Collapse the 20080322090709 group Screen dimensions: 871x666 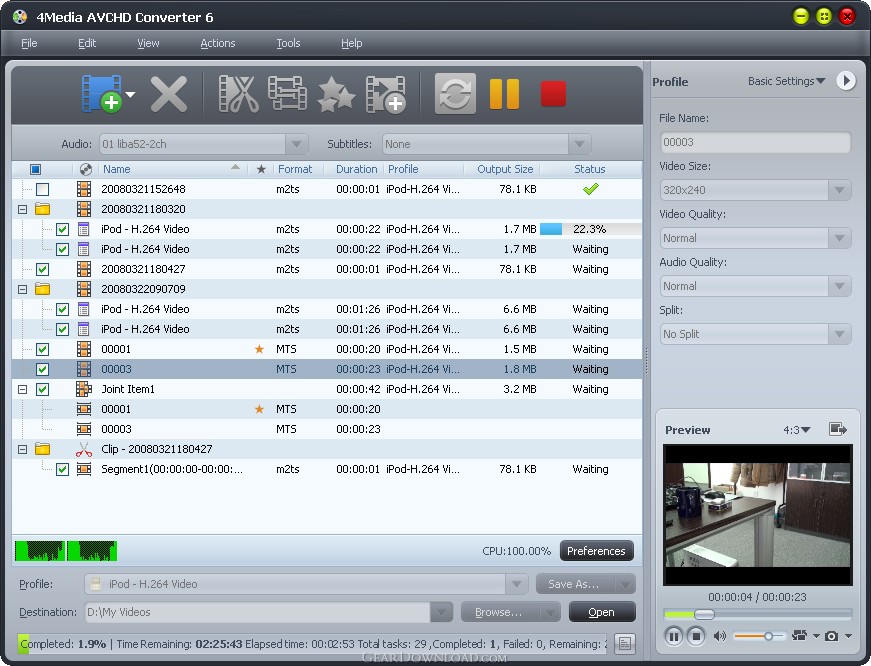click(x=22, y=289)
